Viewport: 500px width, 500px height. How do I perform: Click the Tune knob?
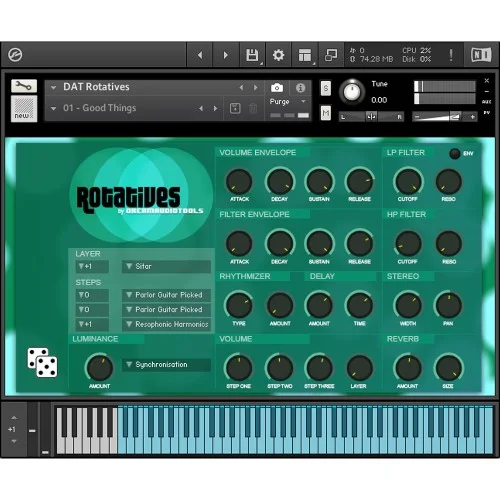(x=352, y=92)
